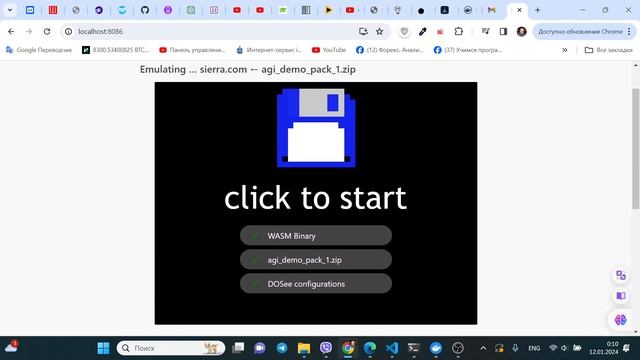Open Docker Desktop from the taskbar
The image size is (640, 360).
436,348
